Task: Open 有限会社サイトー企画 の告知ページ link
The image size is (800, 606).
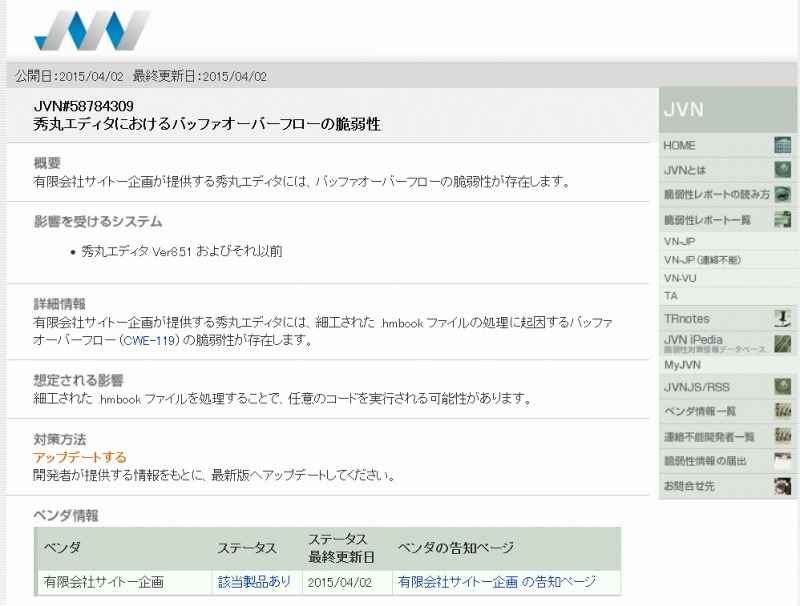Action: pyautogui.click(x=496, y=582)
